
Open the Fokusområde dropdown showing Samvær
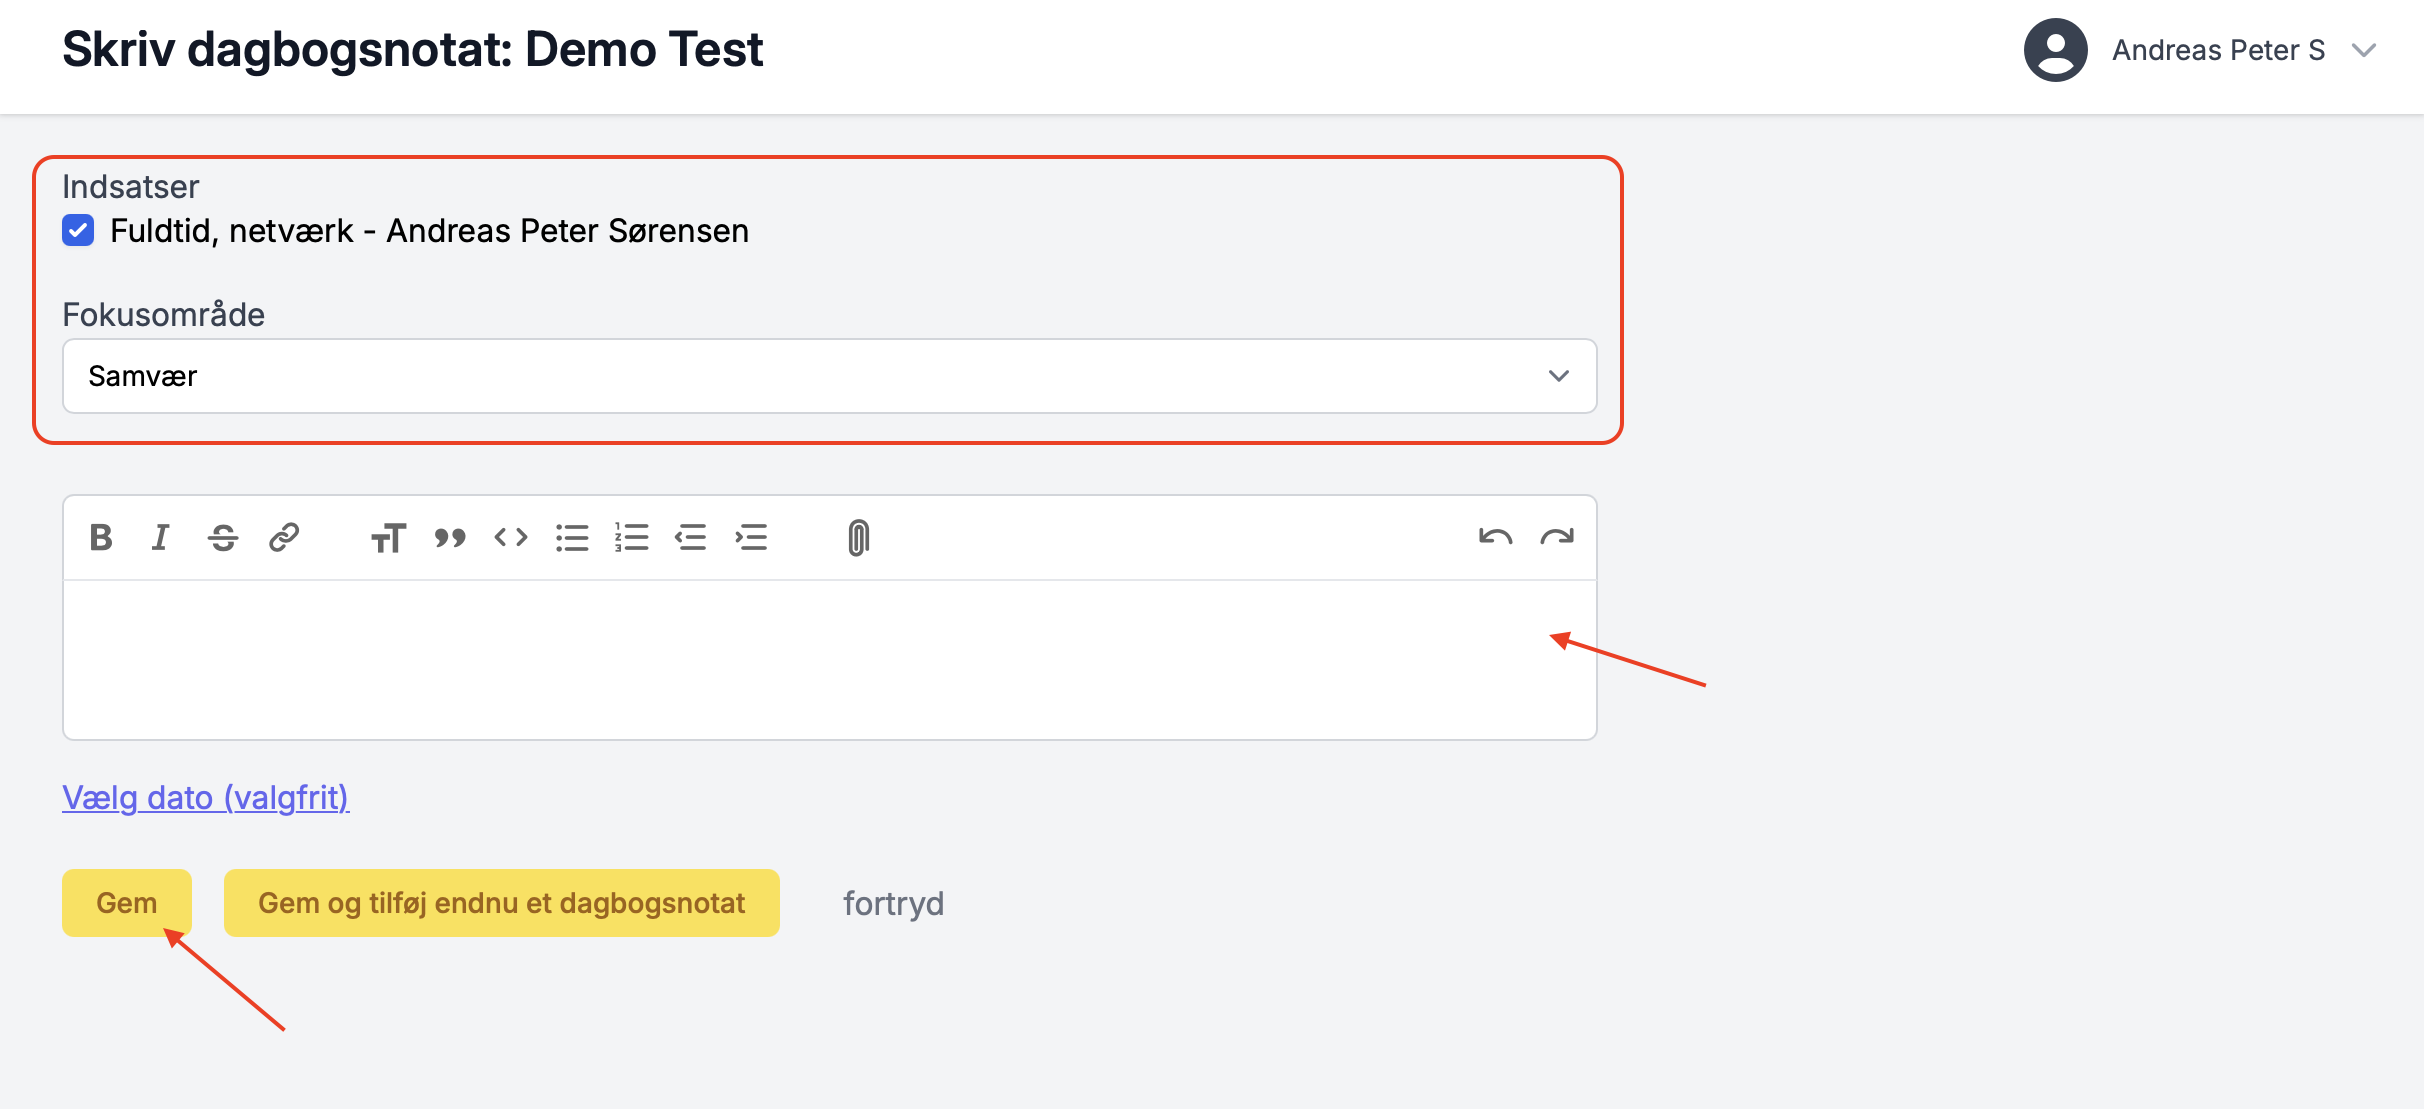point(829,376)
